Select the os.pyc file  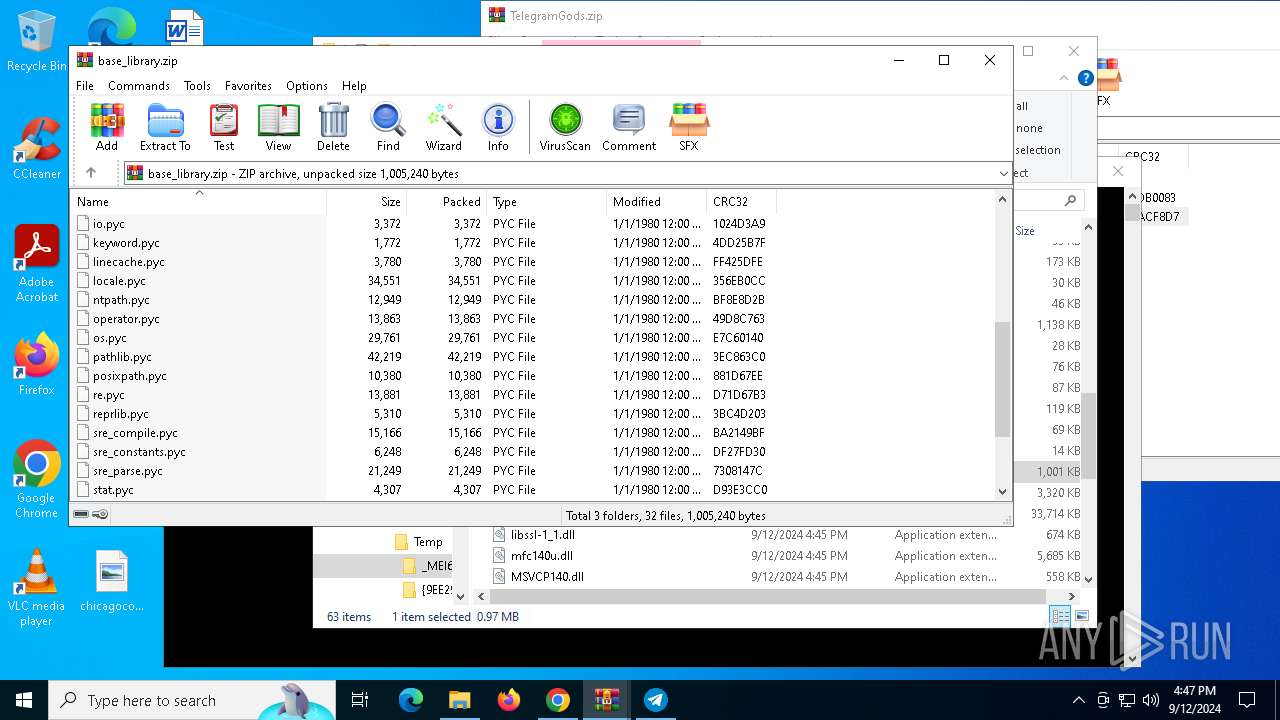pos(110,338)
